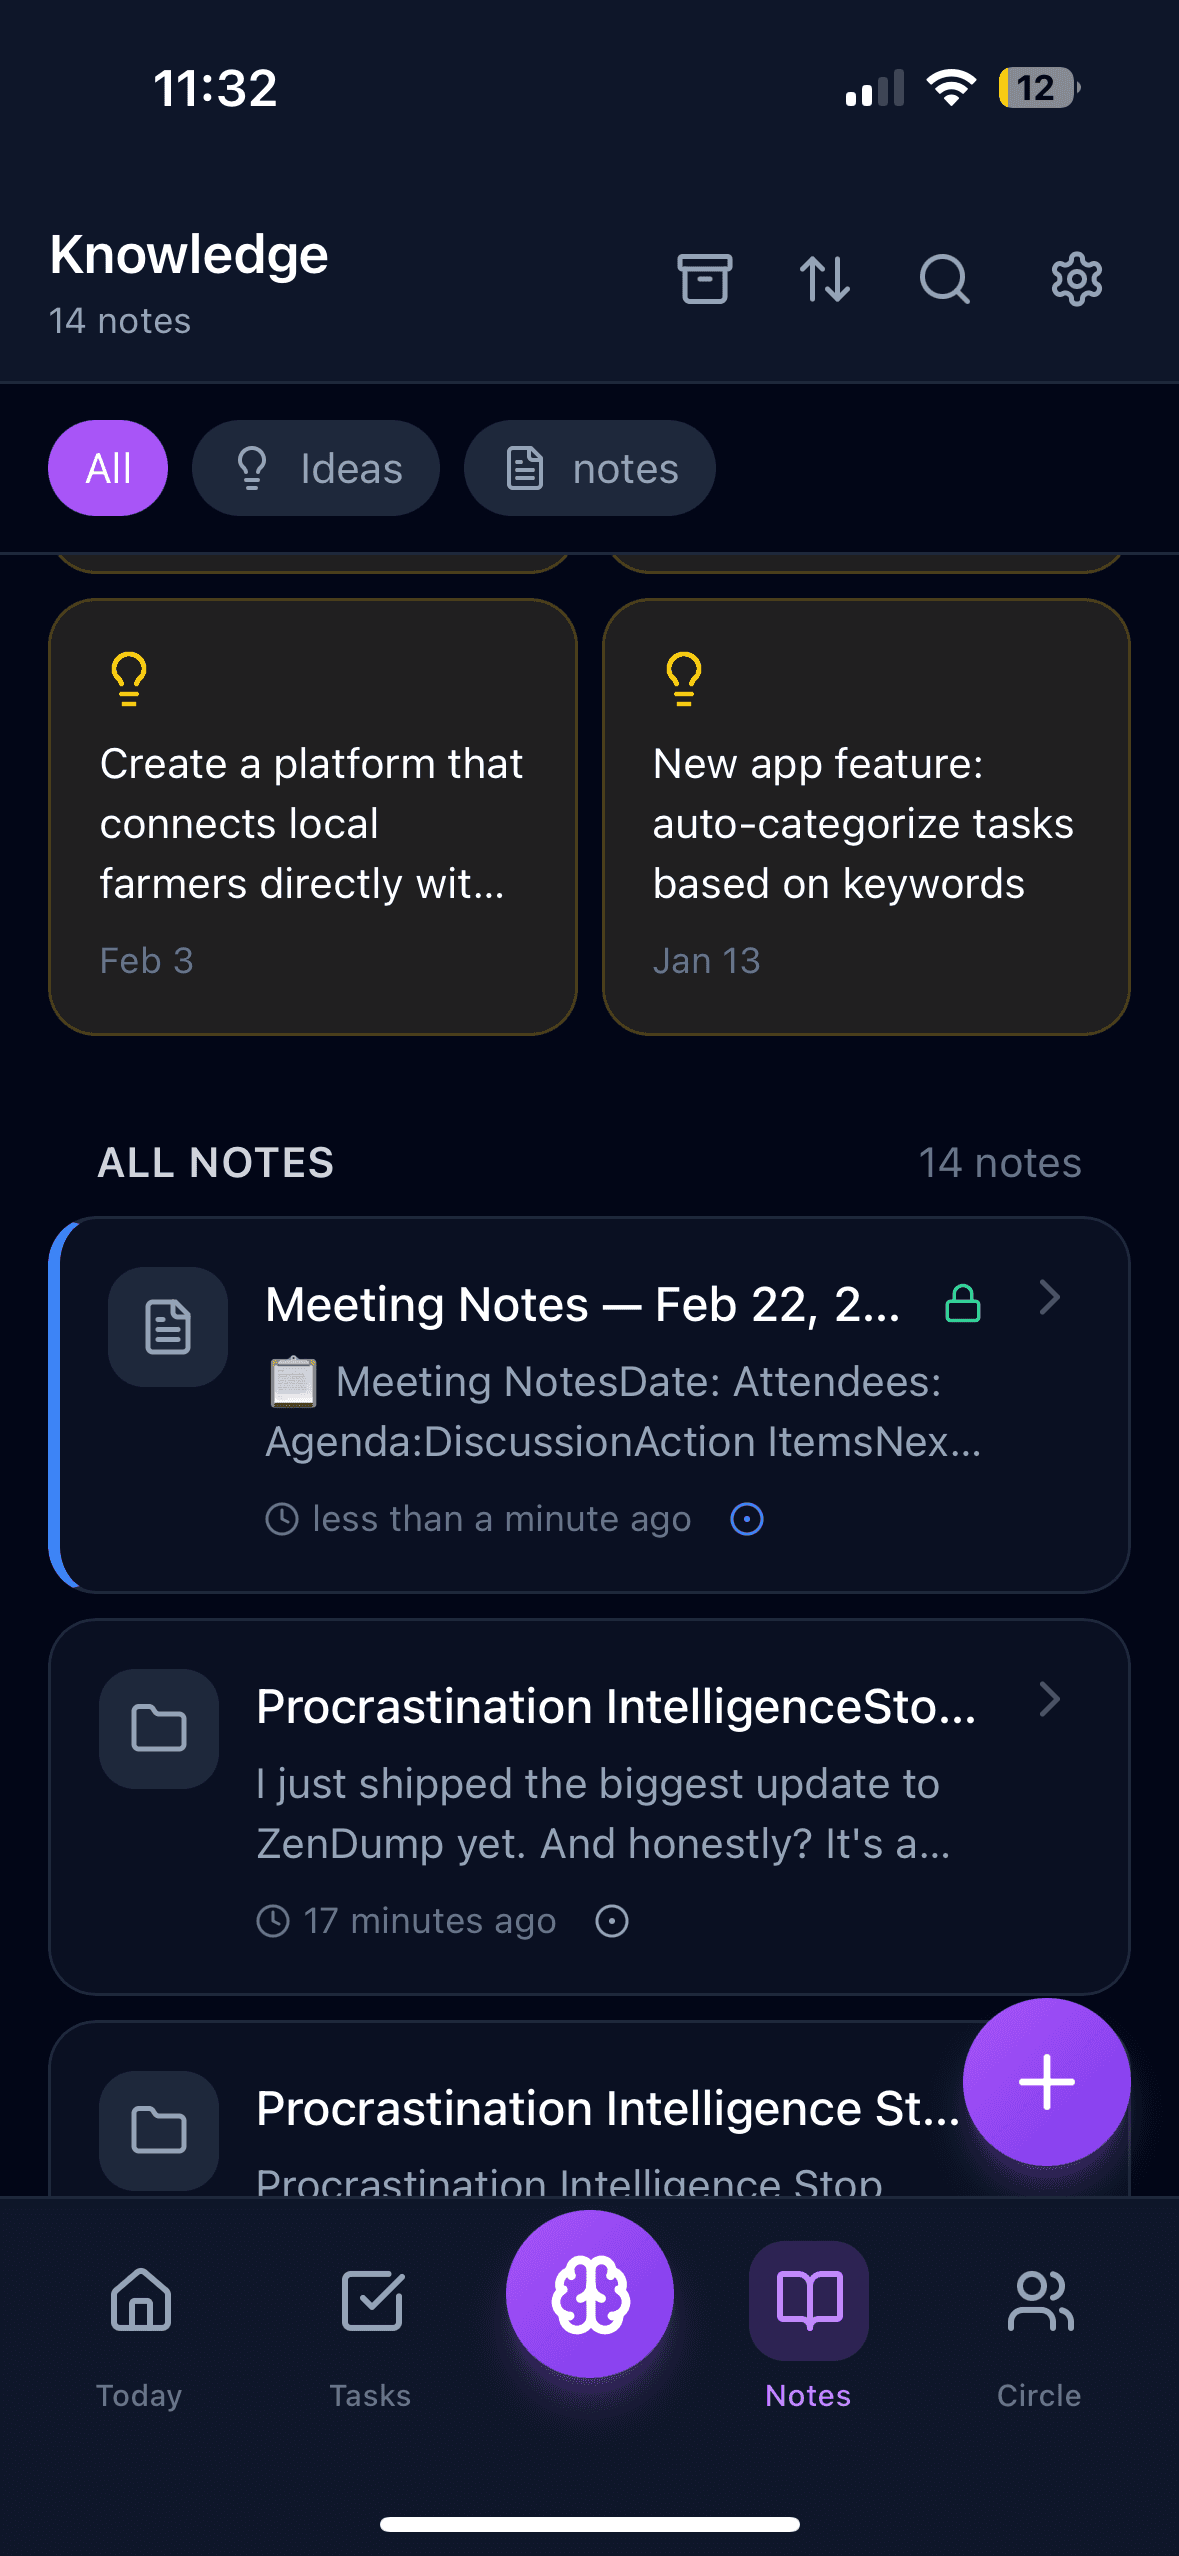Tap the sort arrows icon
The width and height of the screenshot is (1179, 2556).
(x=825, y=279)
